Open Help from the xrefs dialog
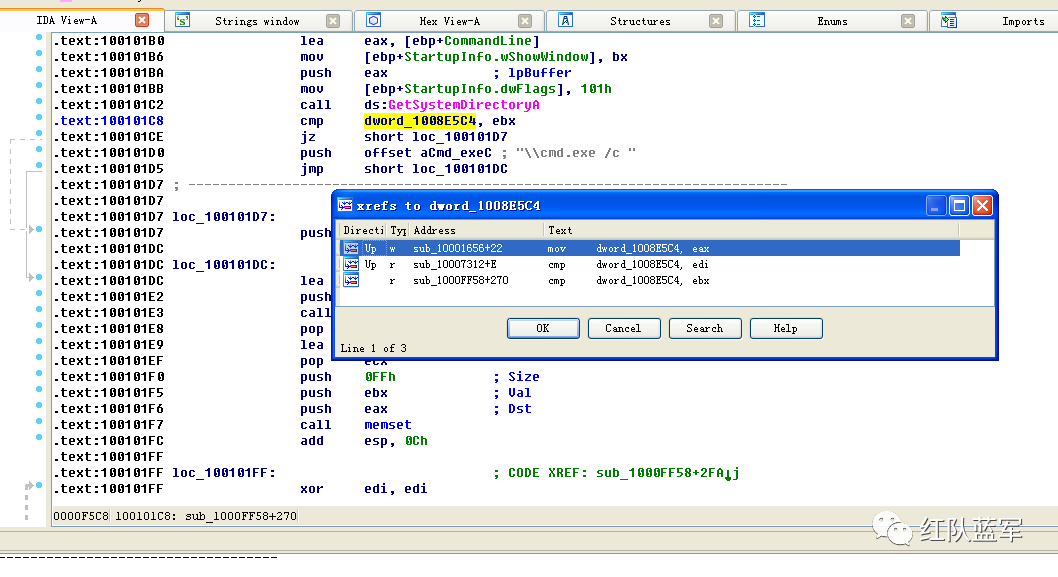 (x=785, y=328)
